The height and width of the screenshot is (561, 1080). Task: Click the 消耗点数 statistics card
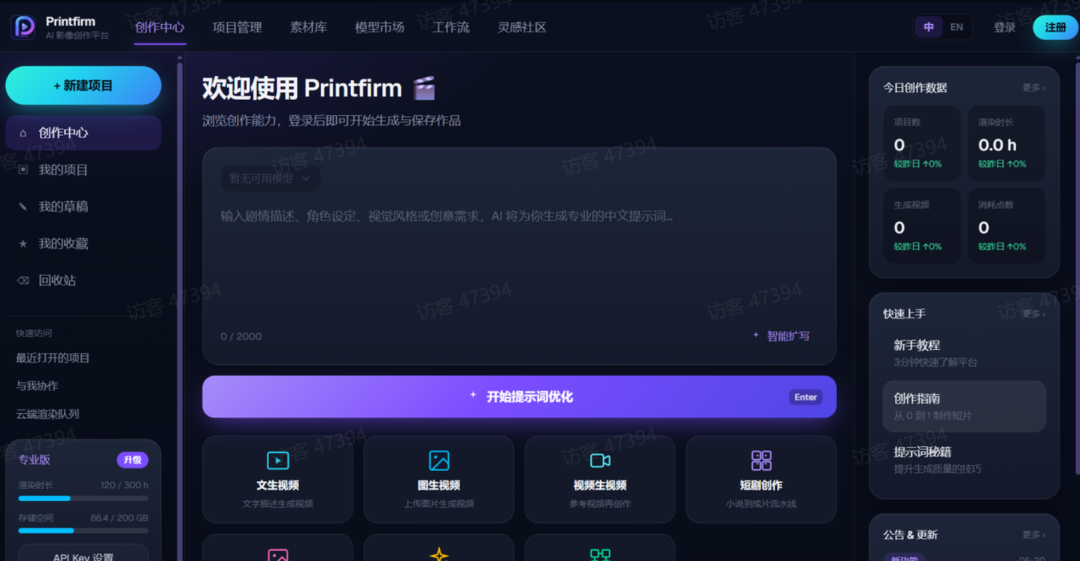(1006, 226)
